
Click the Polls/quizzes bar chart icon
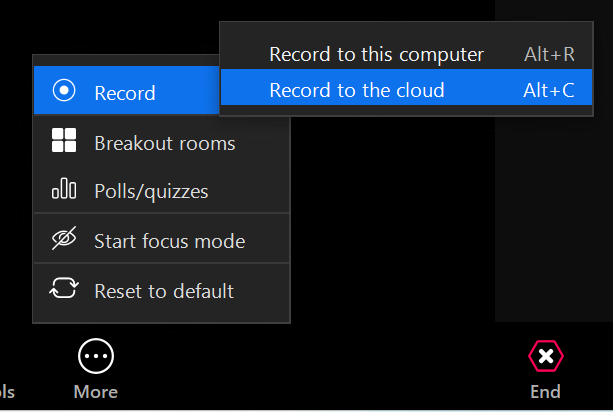(x=64, y=190)
